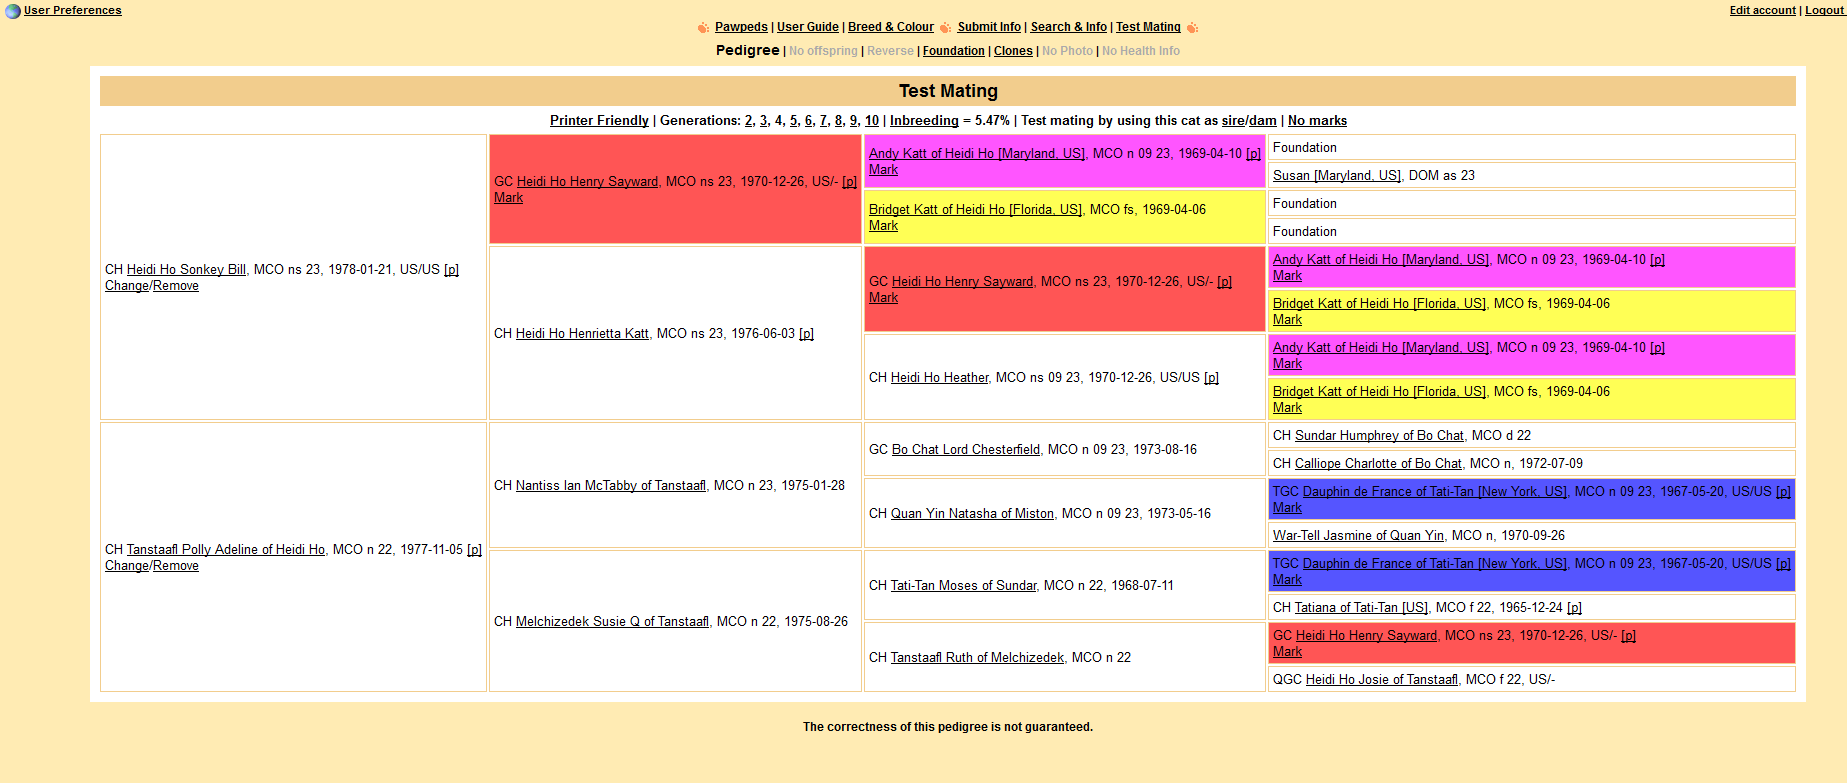Click Change under Heidi Ho Sonkey Bill

click(126, 286)
